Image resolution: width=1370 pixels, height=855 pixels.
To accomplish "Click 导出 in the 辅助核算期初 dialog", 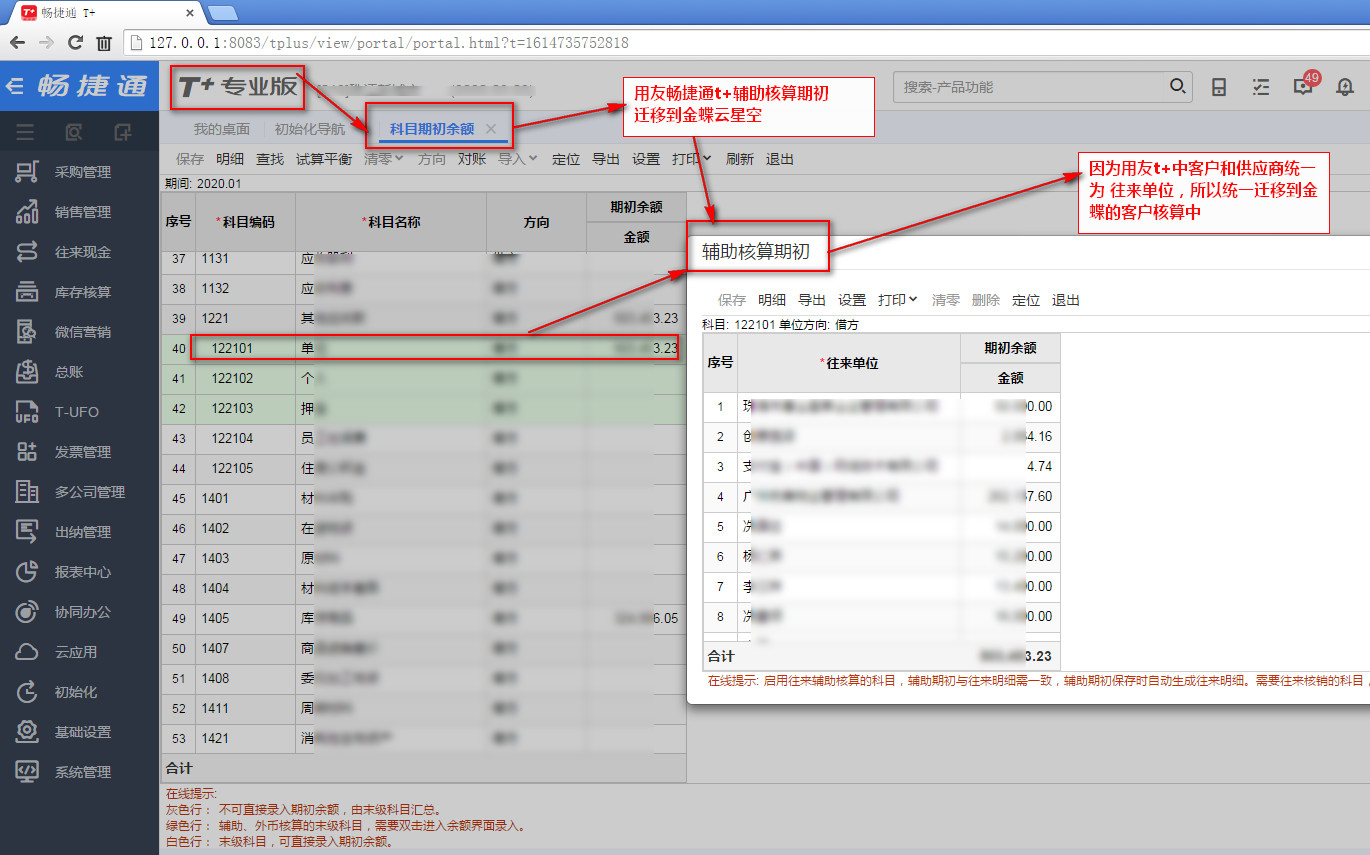I will point(812,300).
